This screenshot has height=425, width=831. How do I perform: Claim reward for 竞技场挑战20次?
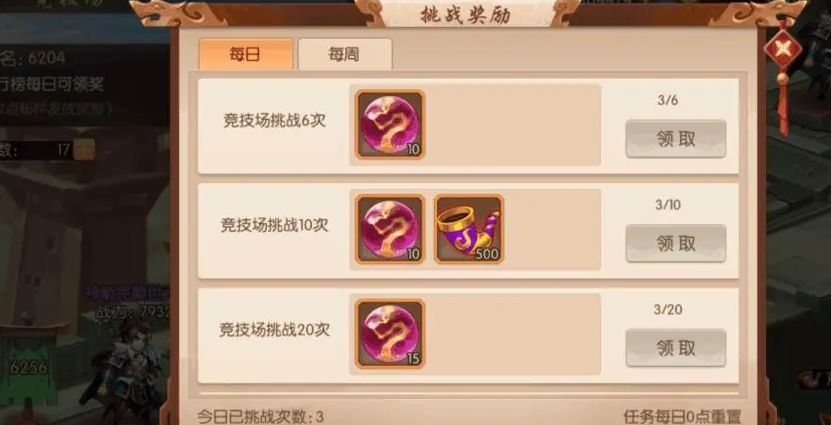tap(676, 348)
